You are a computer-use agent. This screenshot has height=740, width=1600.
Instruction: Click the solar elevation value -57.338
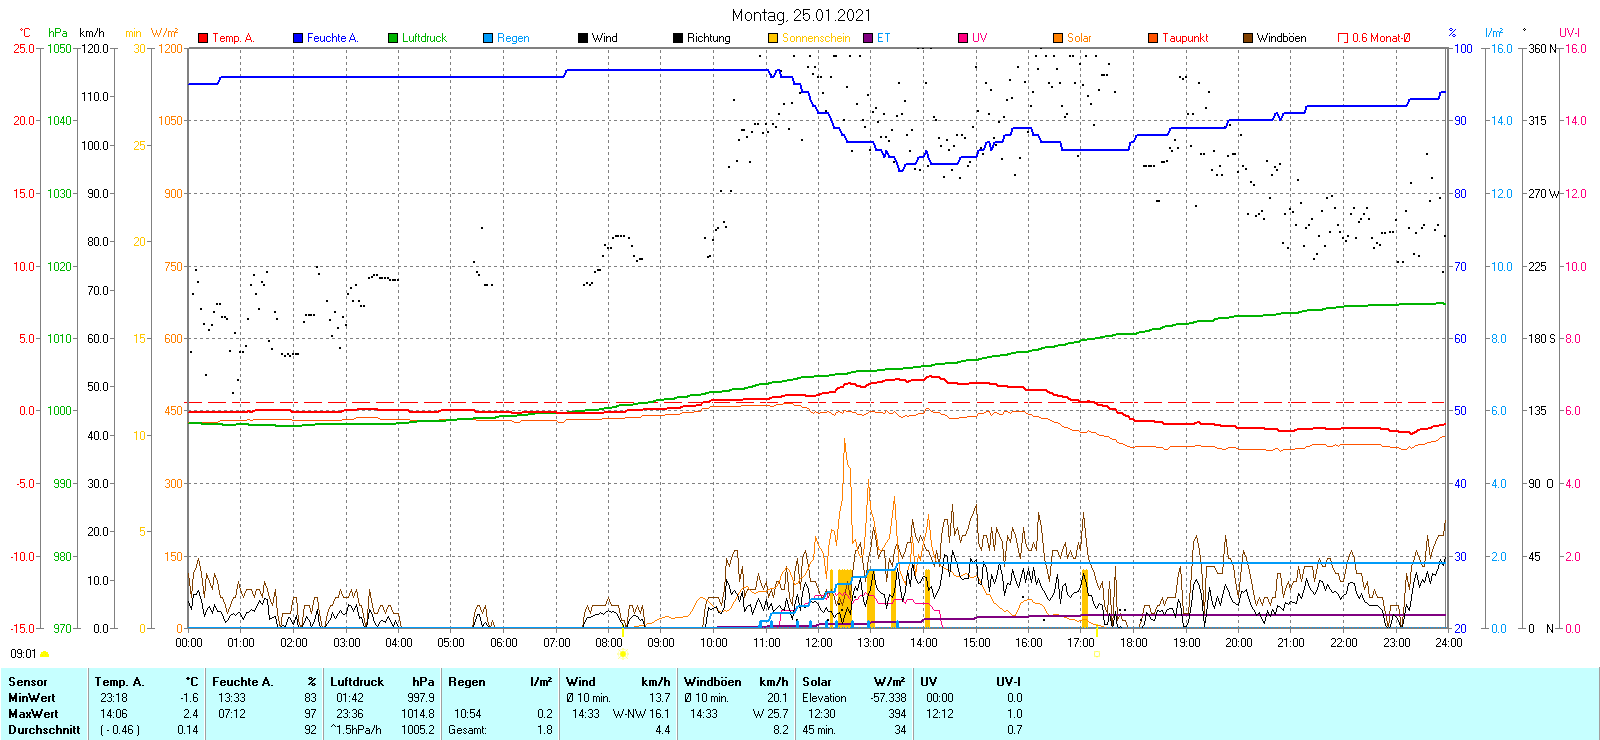pyautogui.click(x=889, y=698)
